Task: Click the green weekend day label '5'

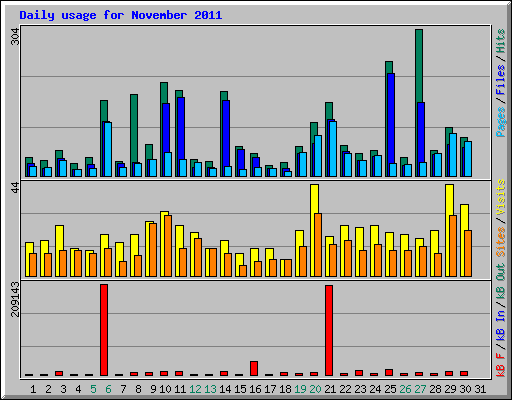Action: (x=93, y=389)
